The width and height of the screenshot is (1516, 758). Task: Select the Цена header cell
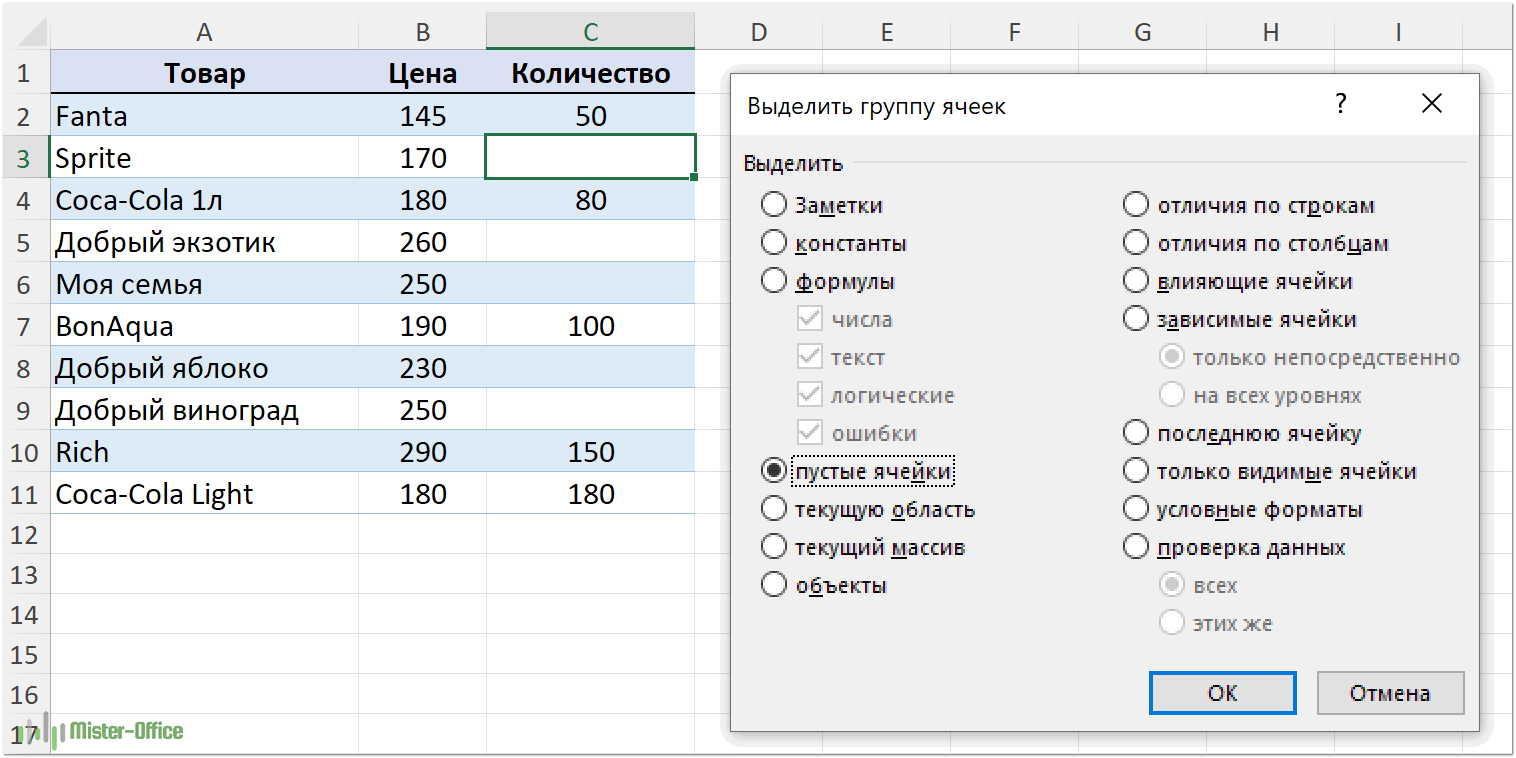click(422, 73)
